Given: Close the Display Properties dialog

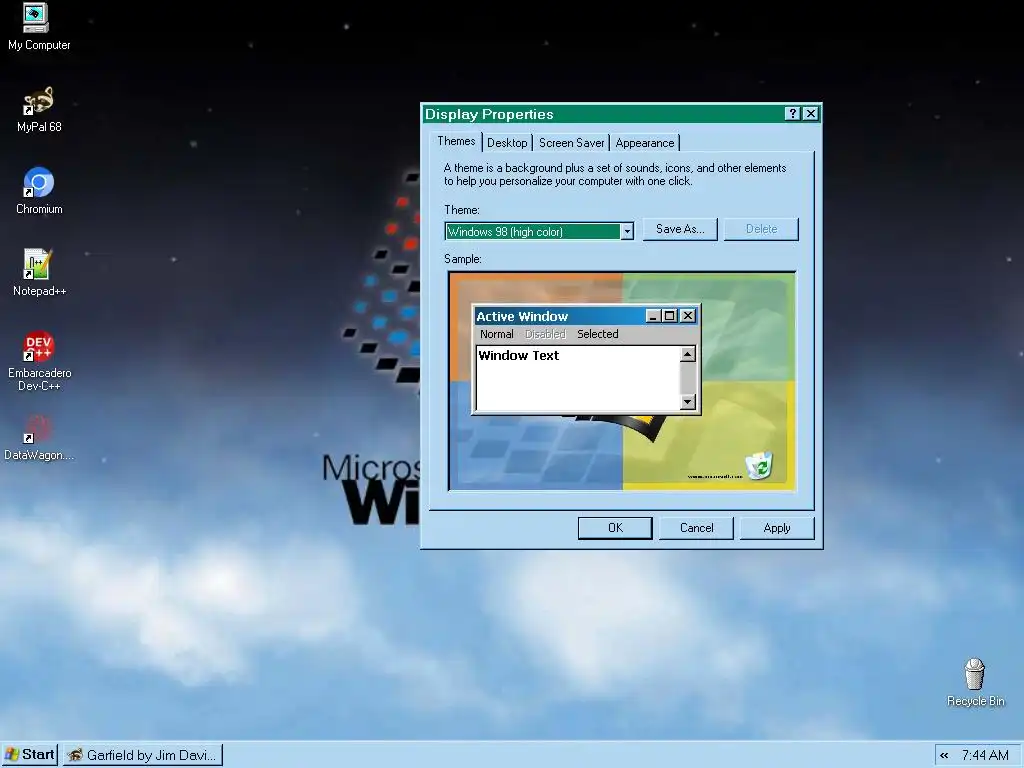Looking at the screenshot, I should (810, 114).
